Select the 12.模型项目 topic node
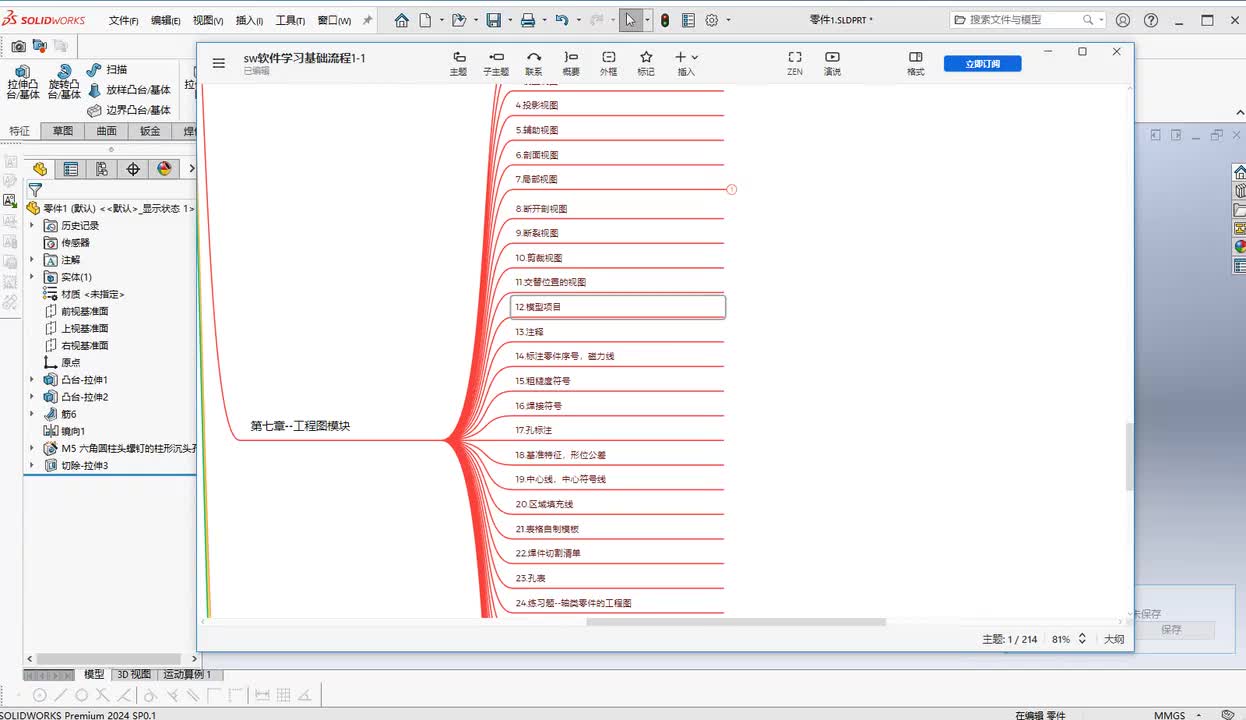This screenshot has width=1246, height=720. click(x=618, y=307)
